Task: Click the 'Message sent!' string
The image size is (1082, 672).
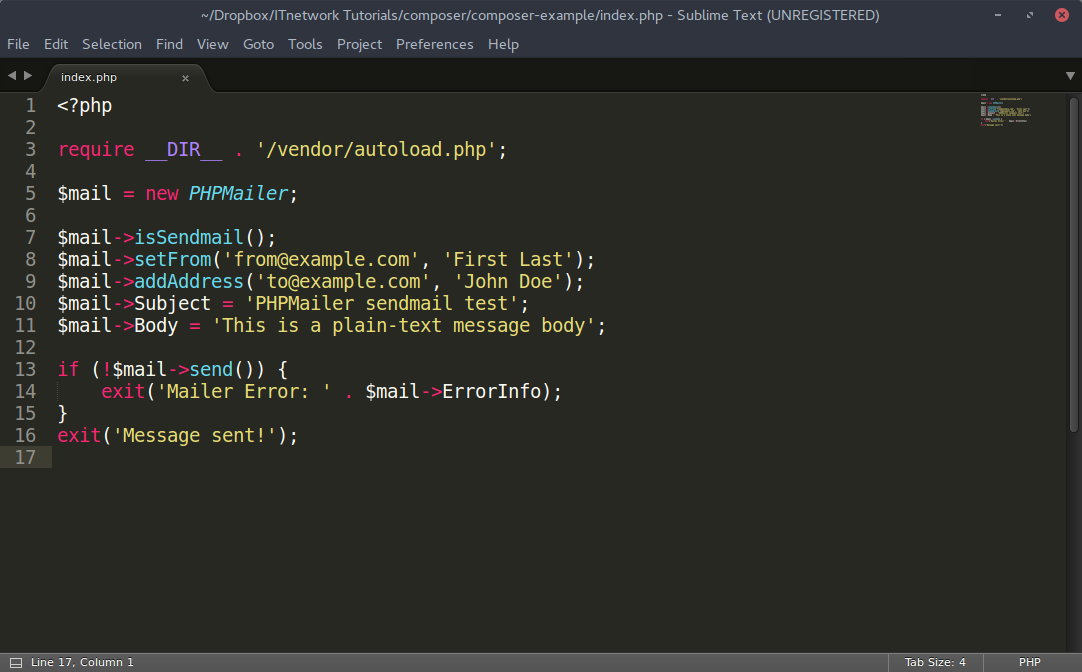Action: tap(195, 436)
